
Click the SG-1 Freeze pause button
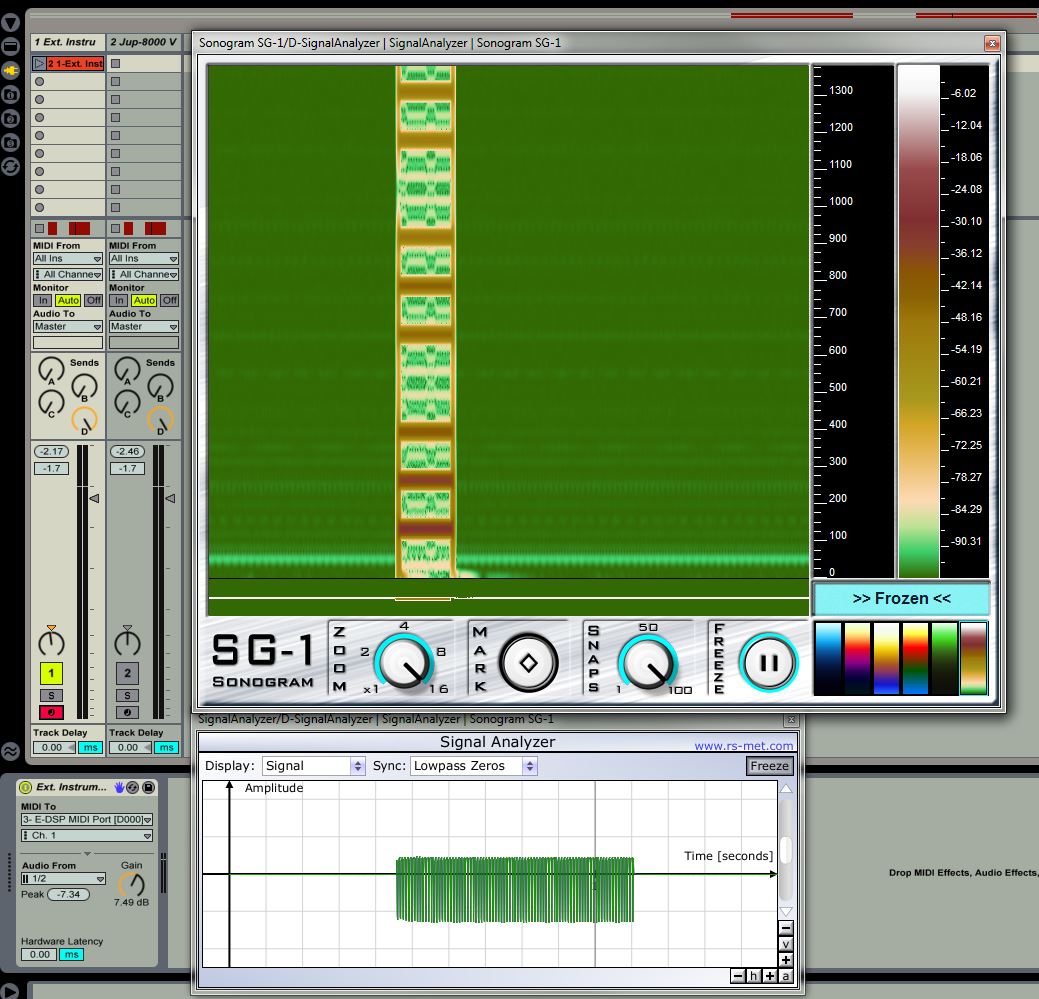click(769, 662)
